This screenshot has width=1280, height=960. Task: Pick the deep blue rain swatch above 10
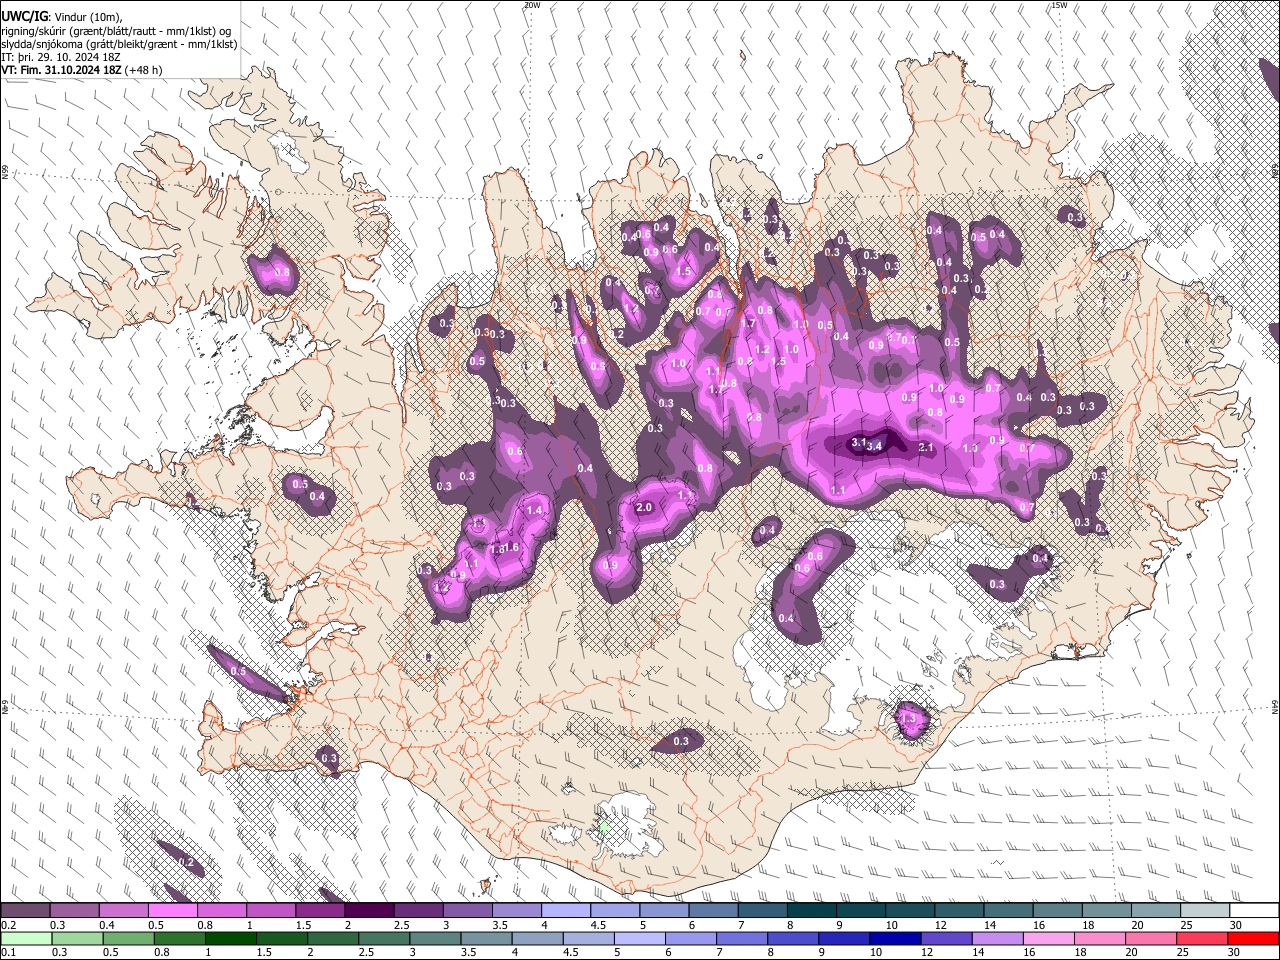[895, 938]
